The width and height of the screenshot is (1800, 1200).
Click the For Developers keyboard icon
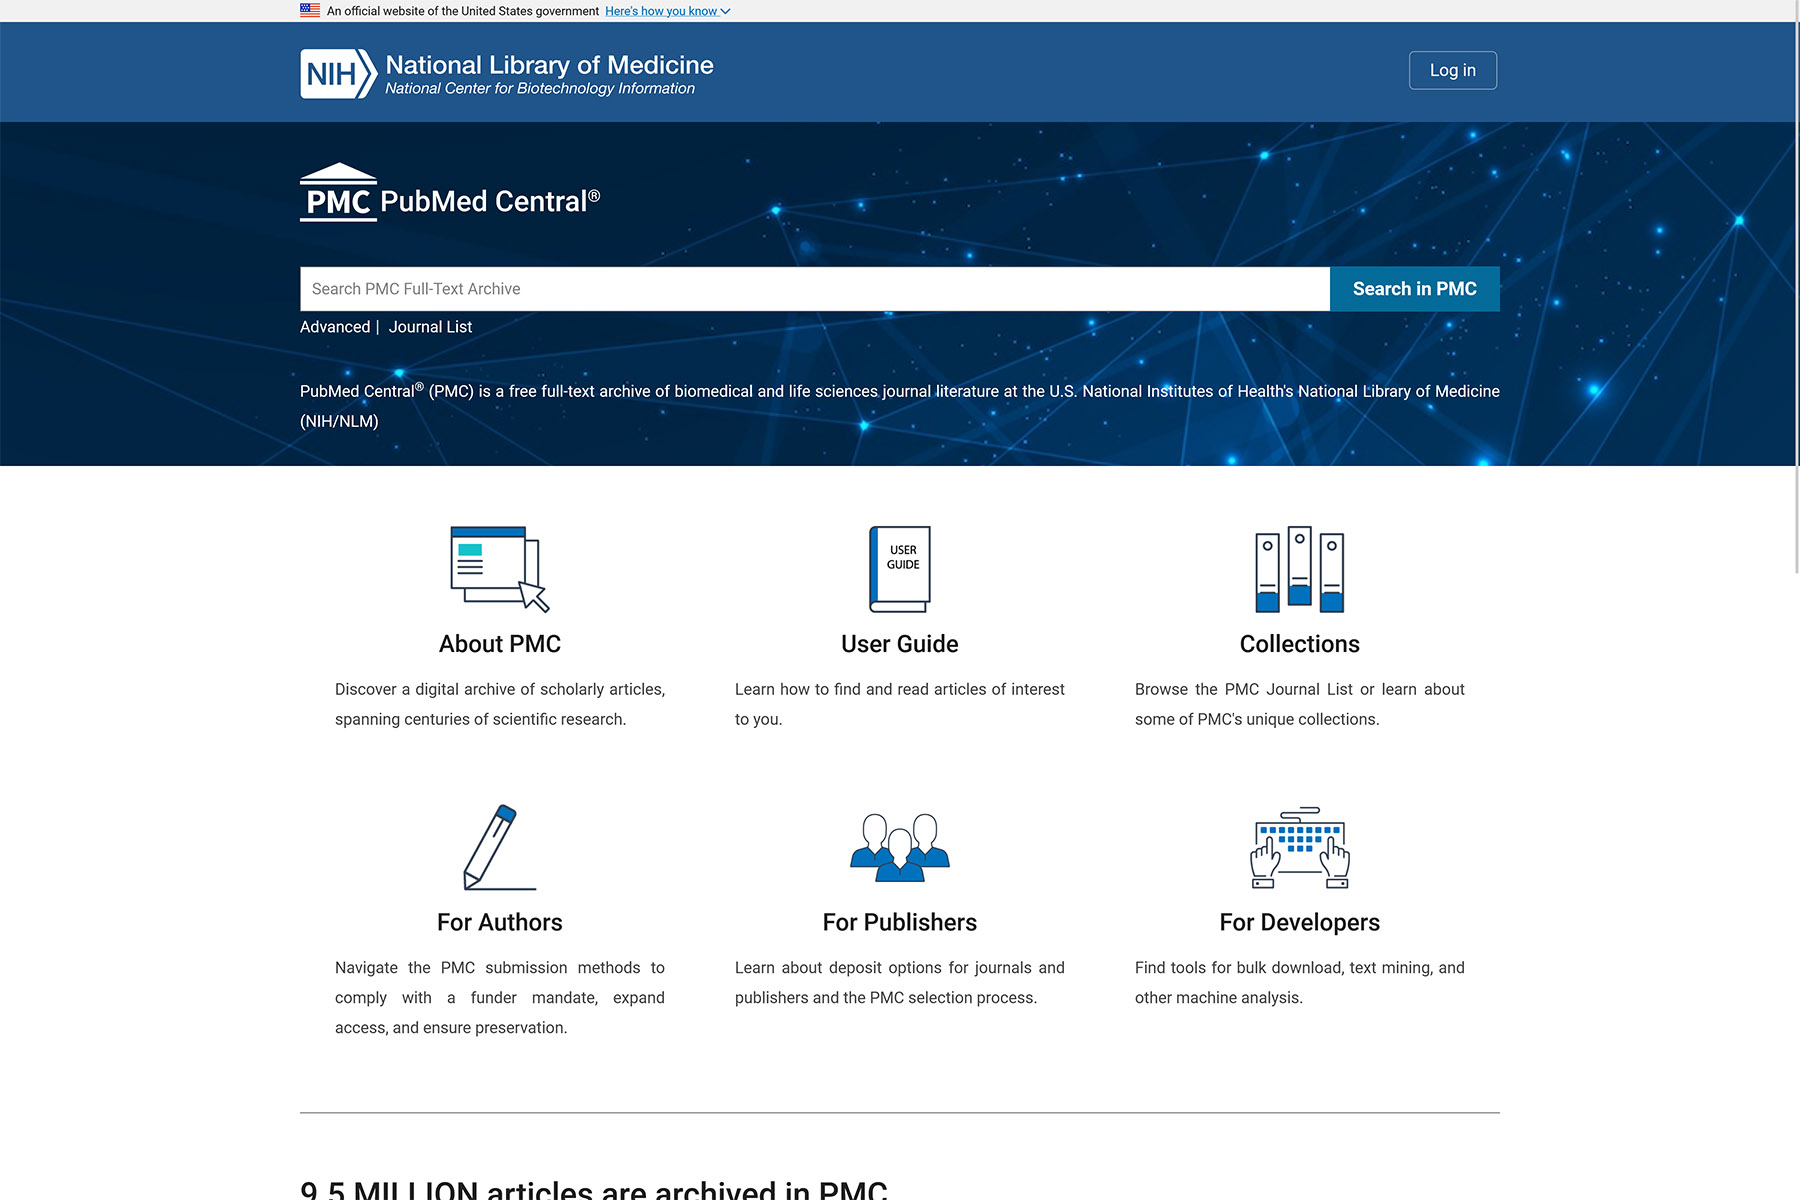1300,847
